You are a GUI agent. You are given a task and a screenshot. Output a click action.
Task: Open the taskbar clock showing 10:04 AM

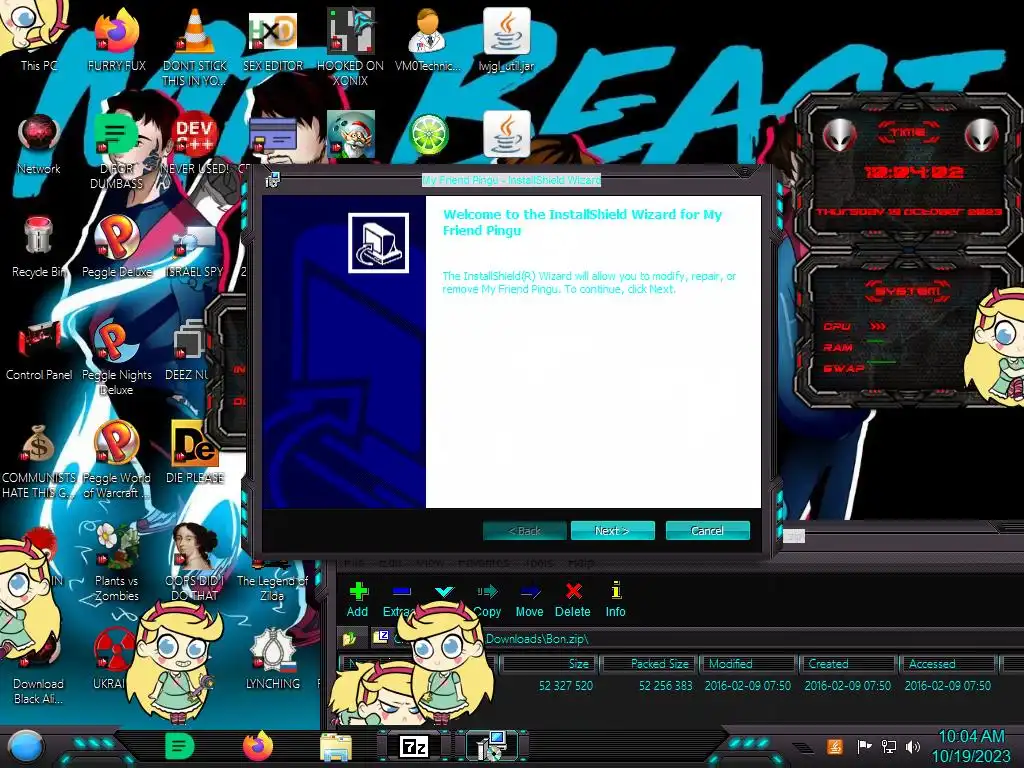click(971, 746)
